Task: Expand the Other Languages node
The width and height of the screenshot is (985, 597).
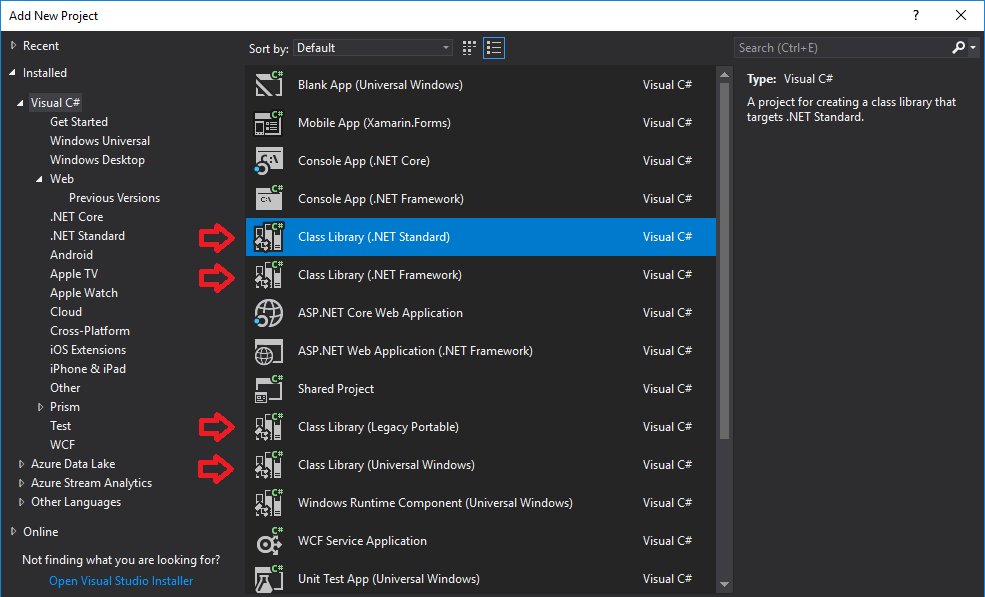Action: [21, 501]
